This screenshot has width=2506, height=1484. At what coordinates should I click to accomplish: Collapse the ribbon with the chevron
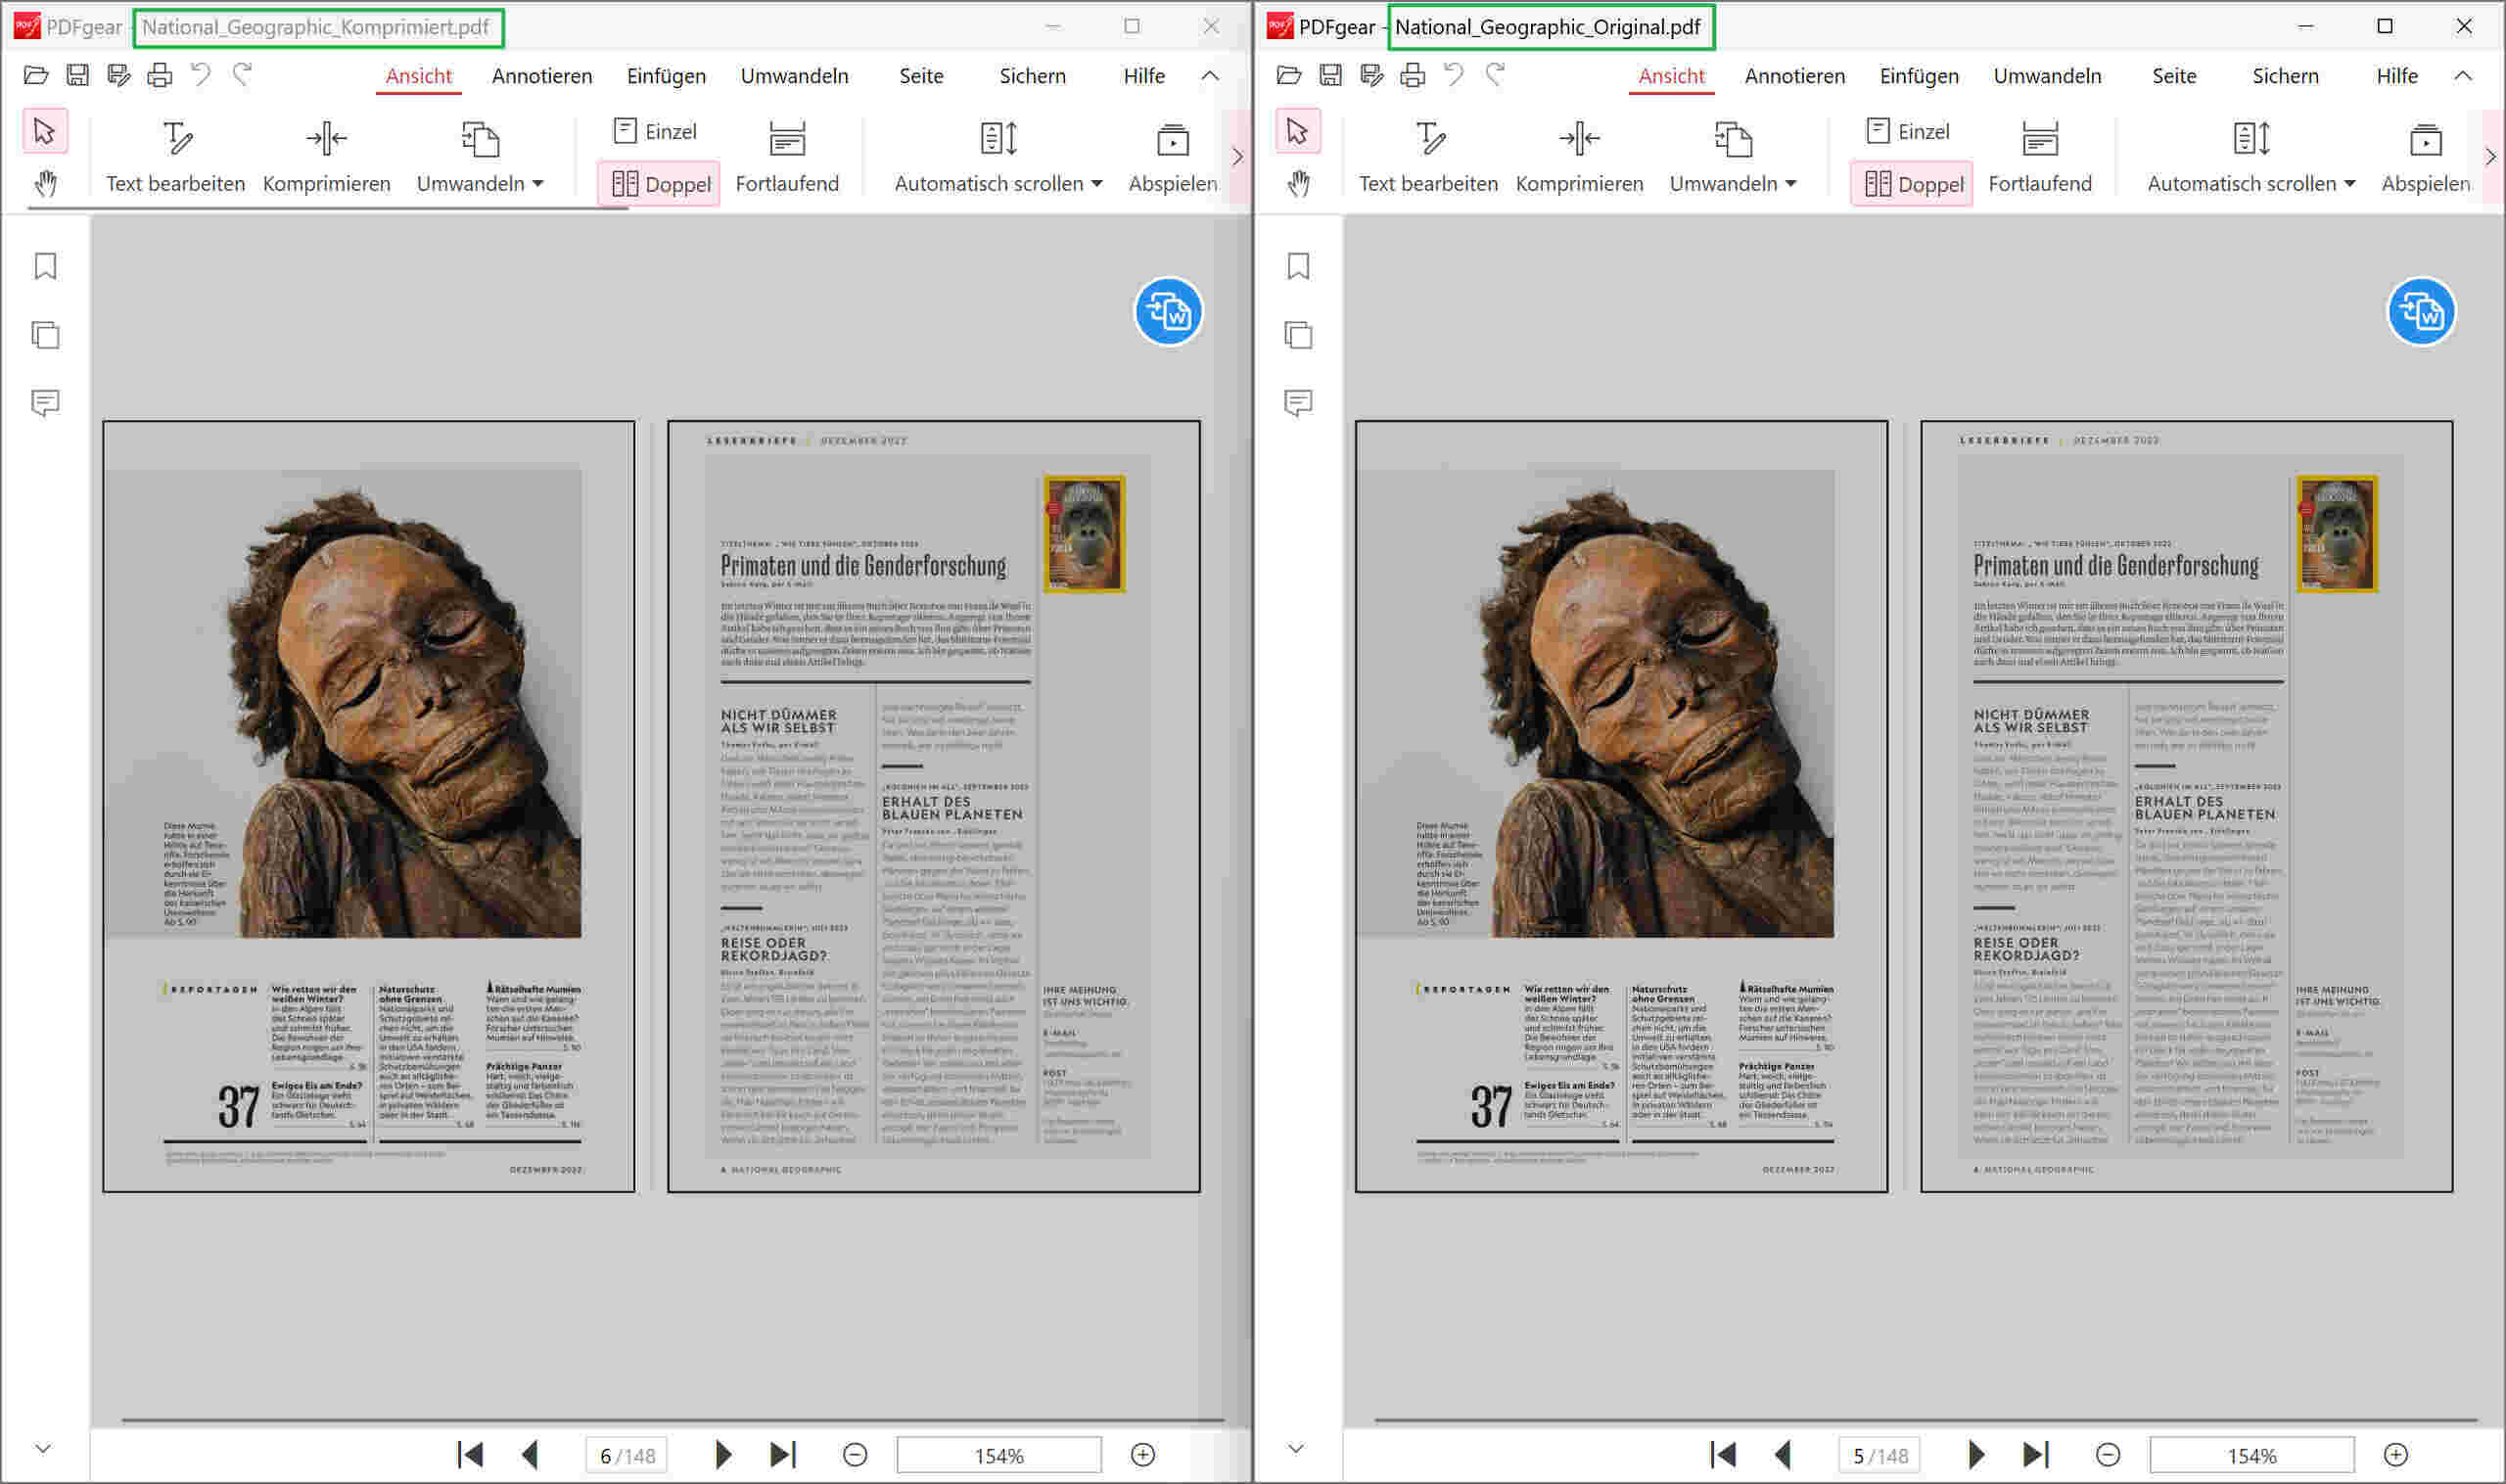point(1210,75)
